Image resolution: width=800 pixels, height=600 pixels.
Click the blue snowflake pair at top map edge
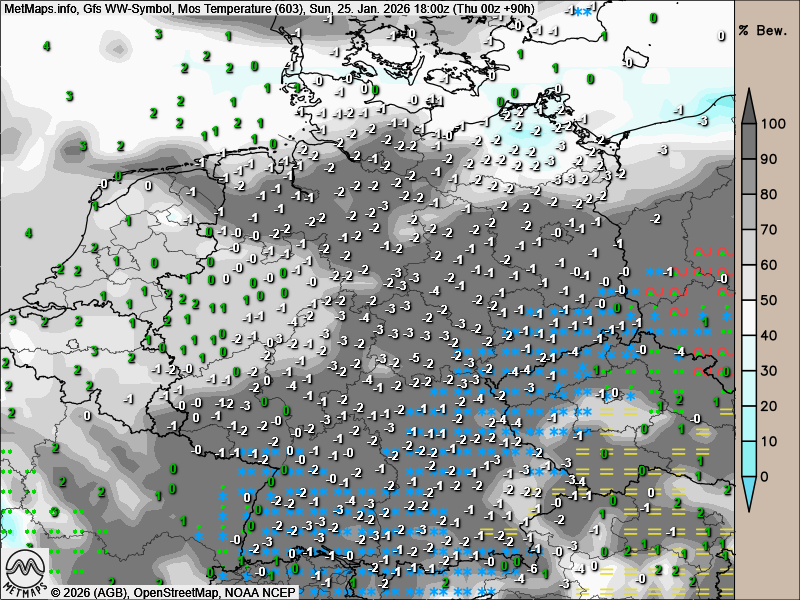579,10
